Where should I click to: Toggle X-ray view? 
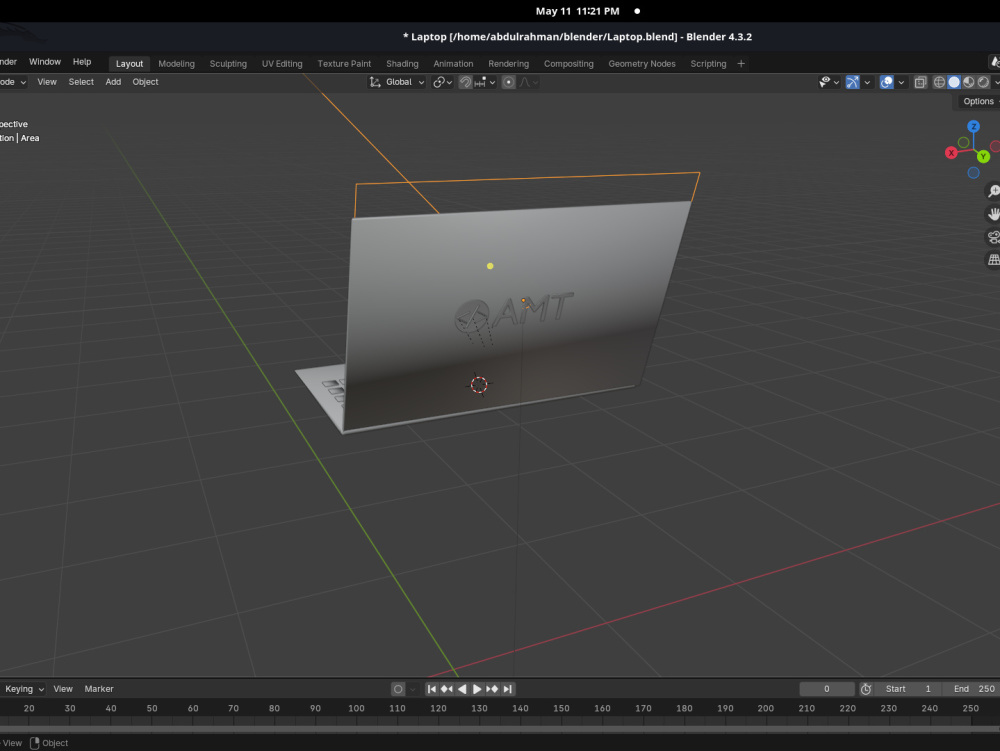[x=920, y=82]
